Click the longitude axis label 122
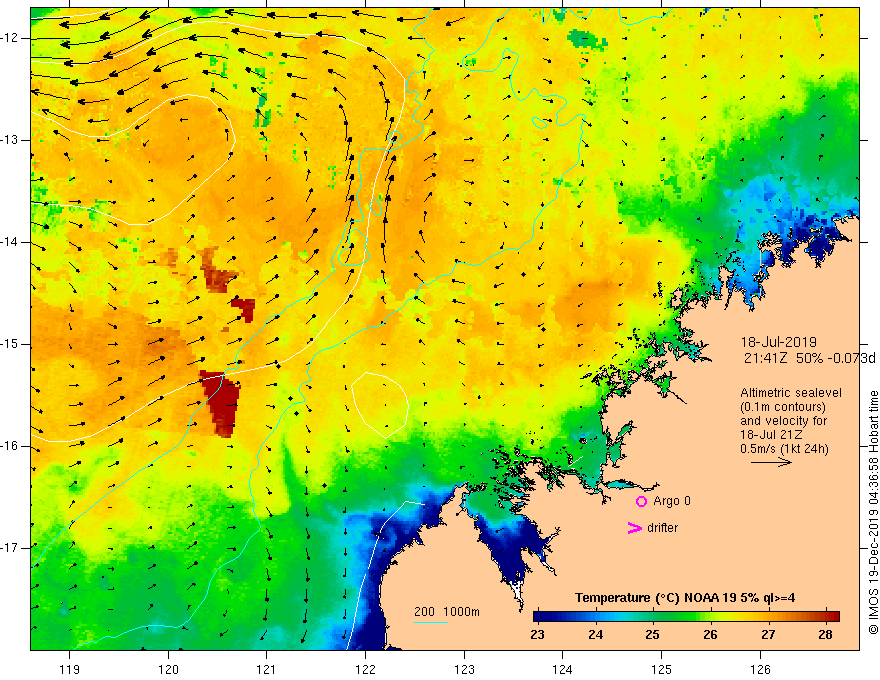880x680 pixels. [x=365, y=669]
